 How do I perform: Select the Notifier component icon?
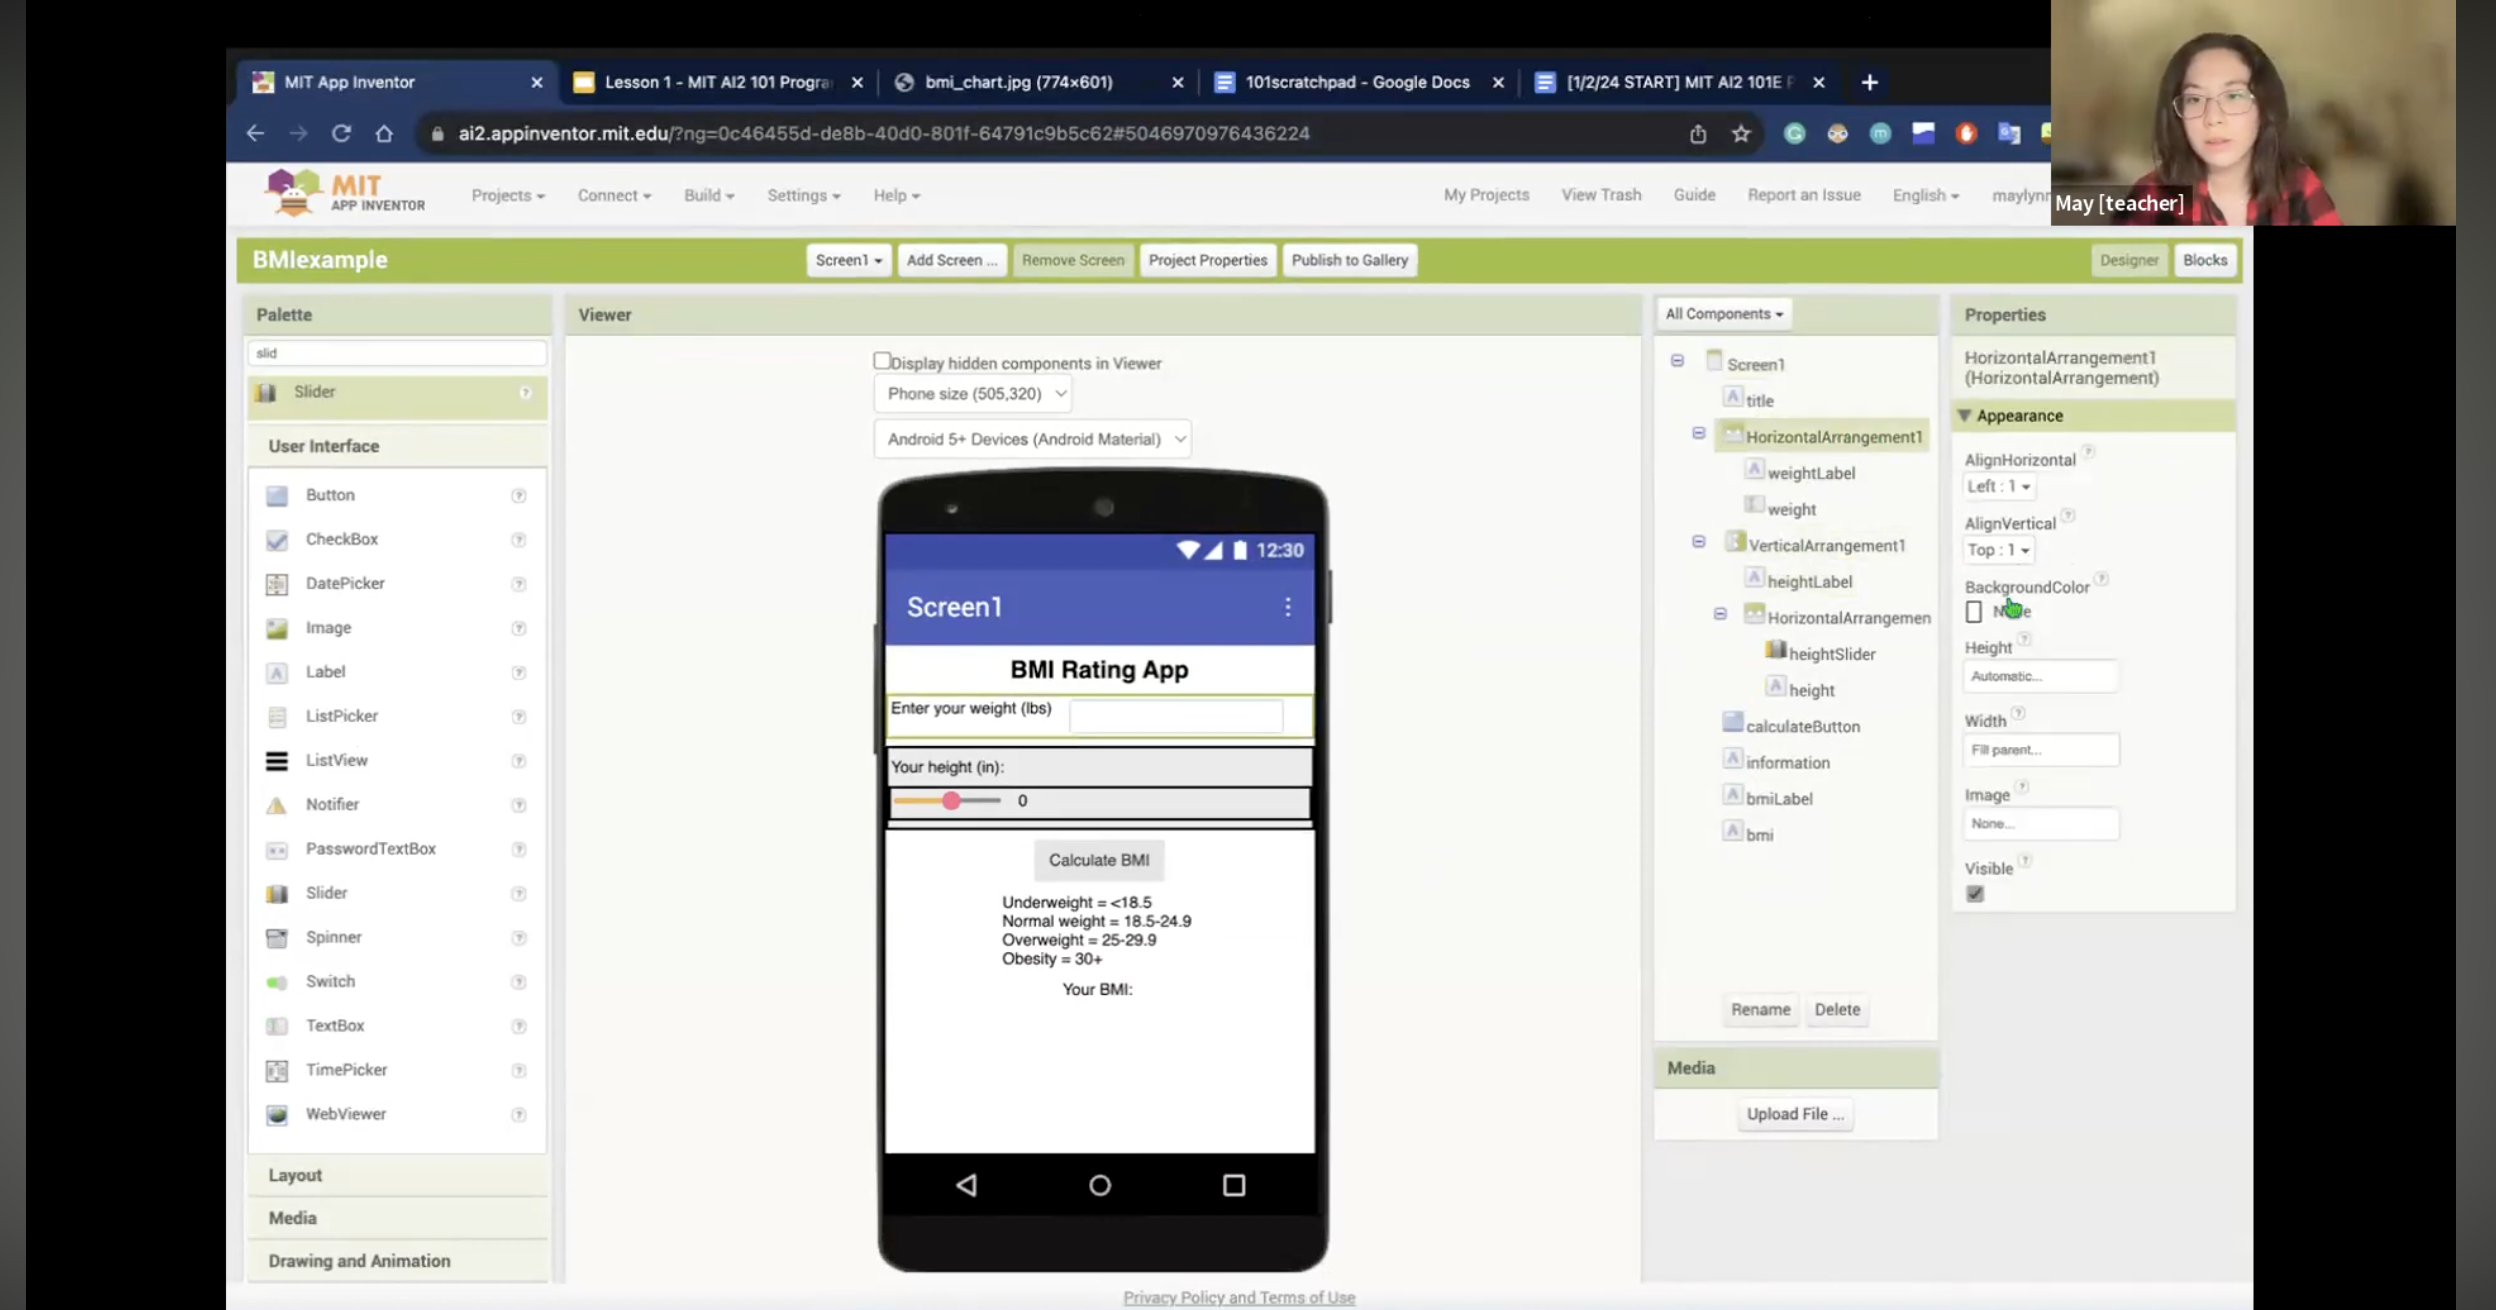(277, 805)
